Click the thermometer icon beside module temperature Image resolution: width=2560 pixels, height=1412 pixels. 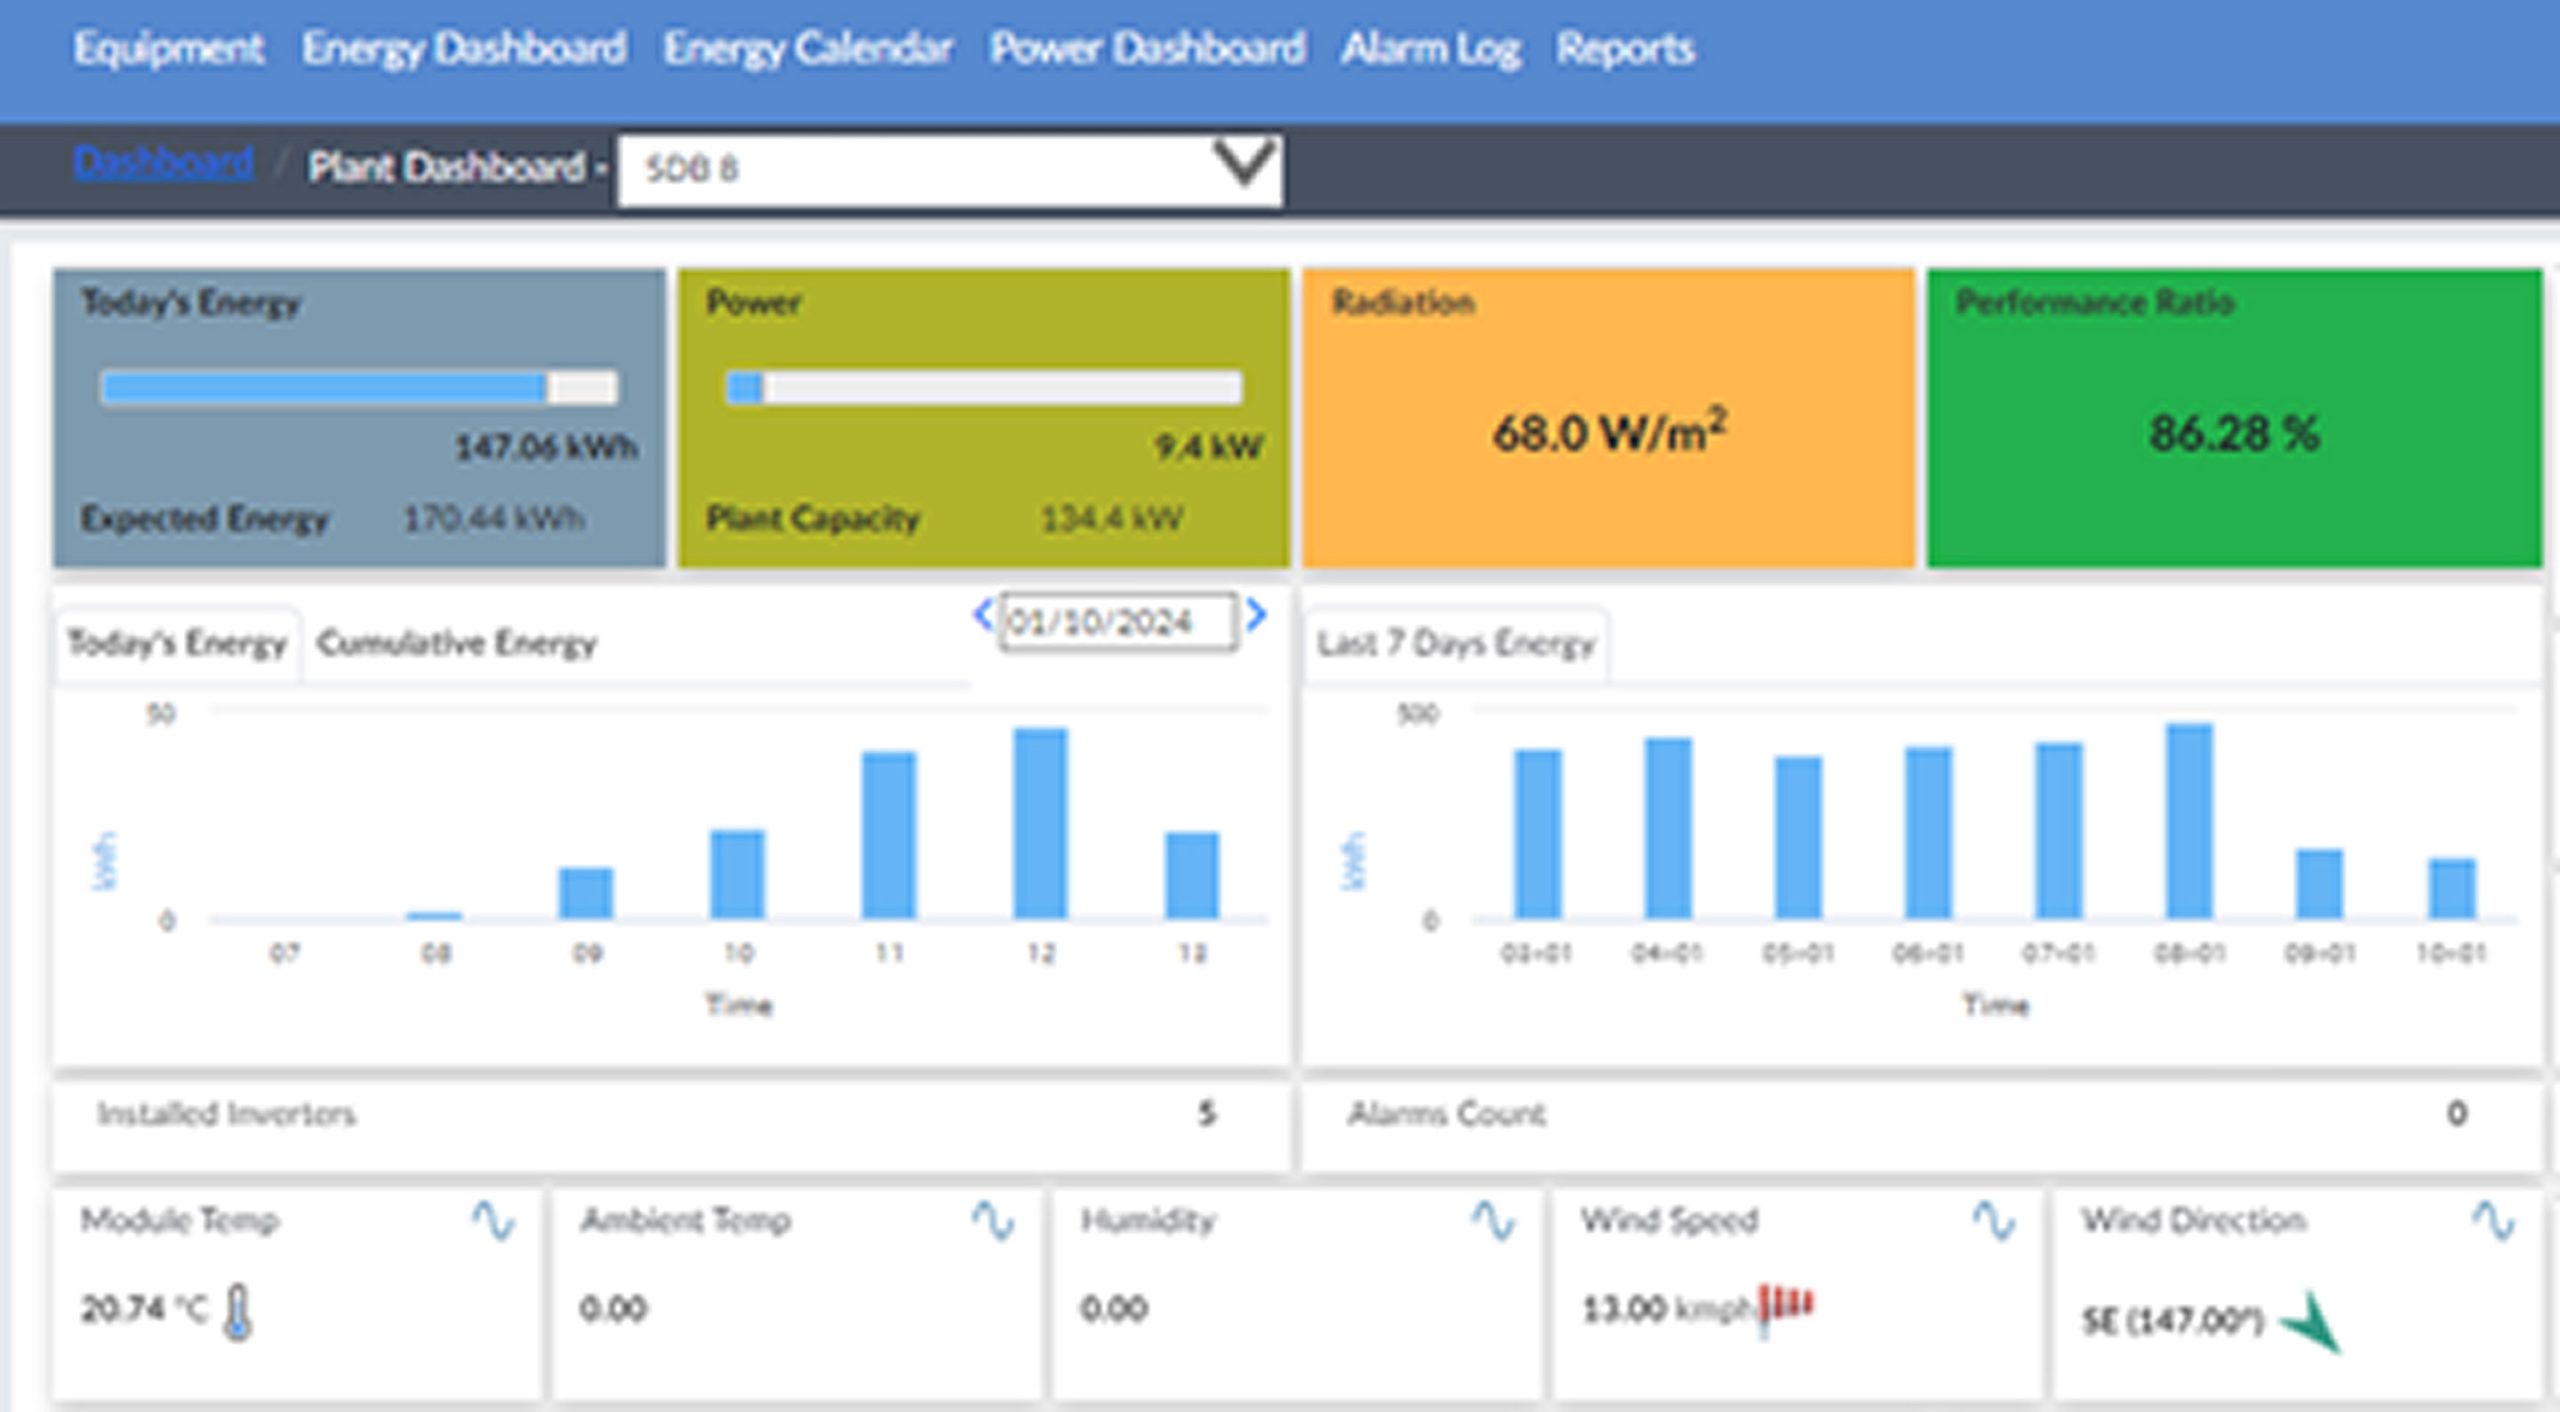pyautogui.click(x=237, y=1312)
